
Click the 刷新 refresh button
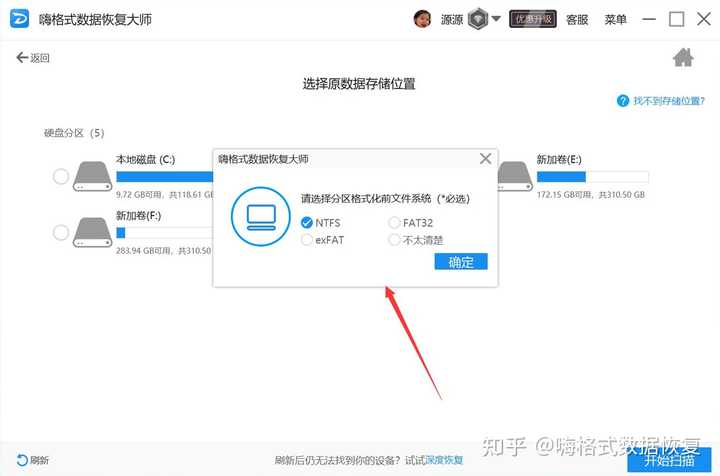point(32,460)
